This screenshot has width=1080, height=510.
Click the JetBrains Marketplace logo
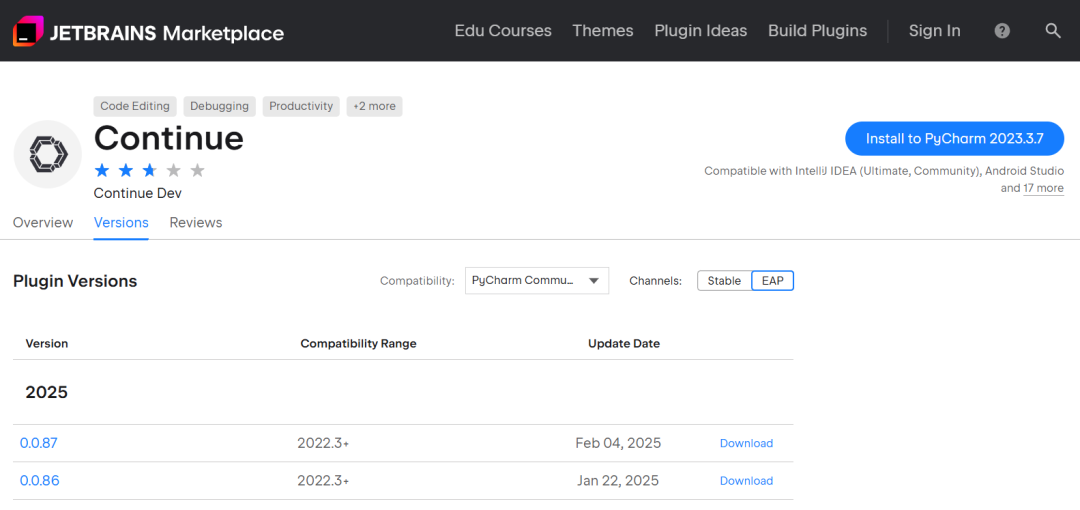coord(148,32)
